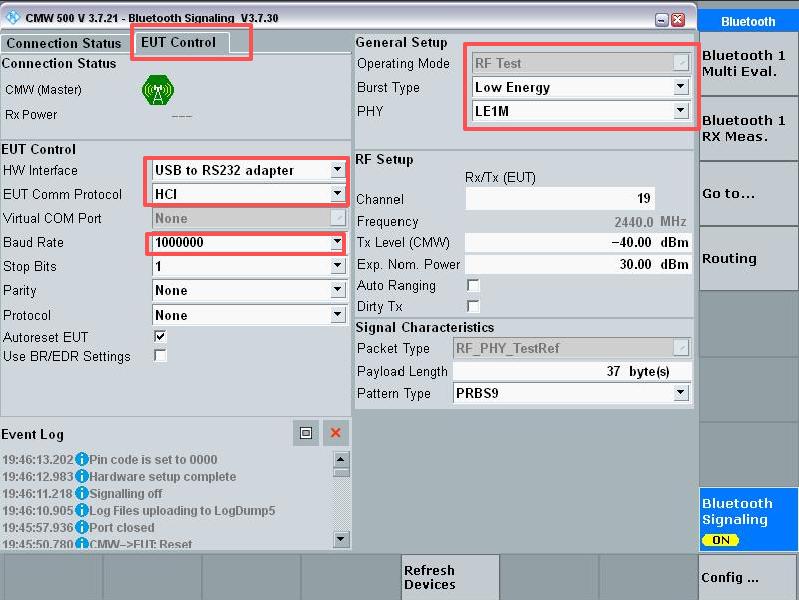
Task: Click the 'Hardware setup complete' log text
Action: [163, 477]
